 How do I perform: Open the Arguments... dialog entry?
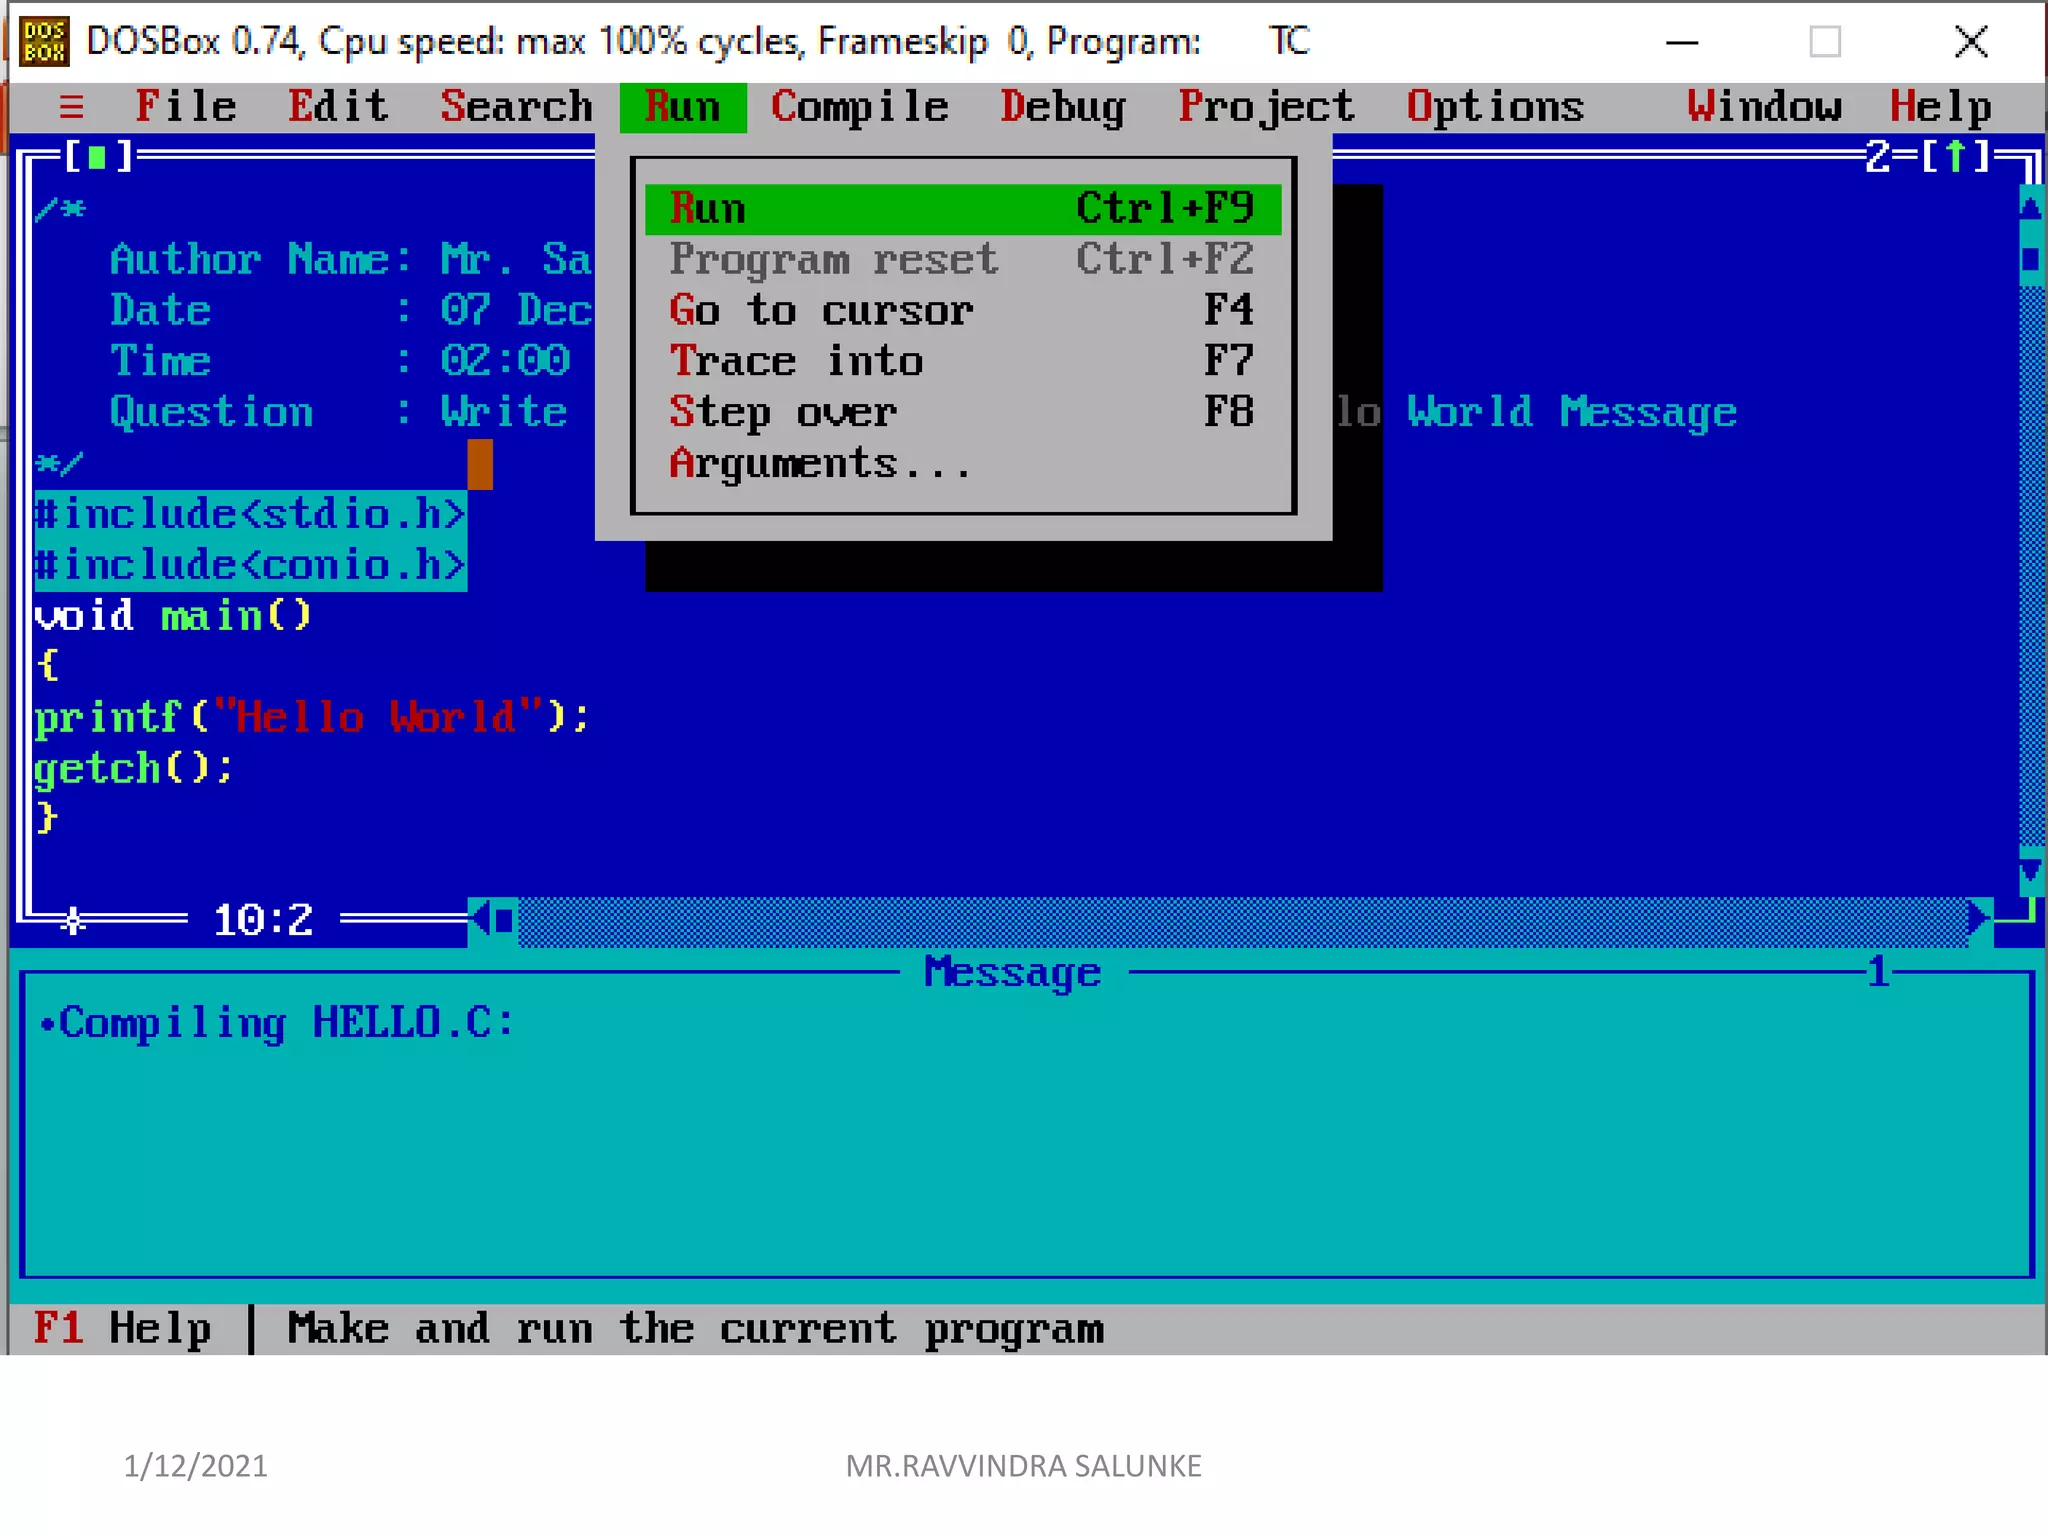click(820, 464)
